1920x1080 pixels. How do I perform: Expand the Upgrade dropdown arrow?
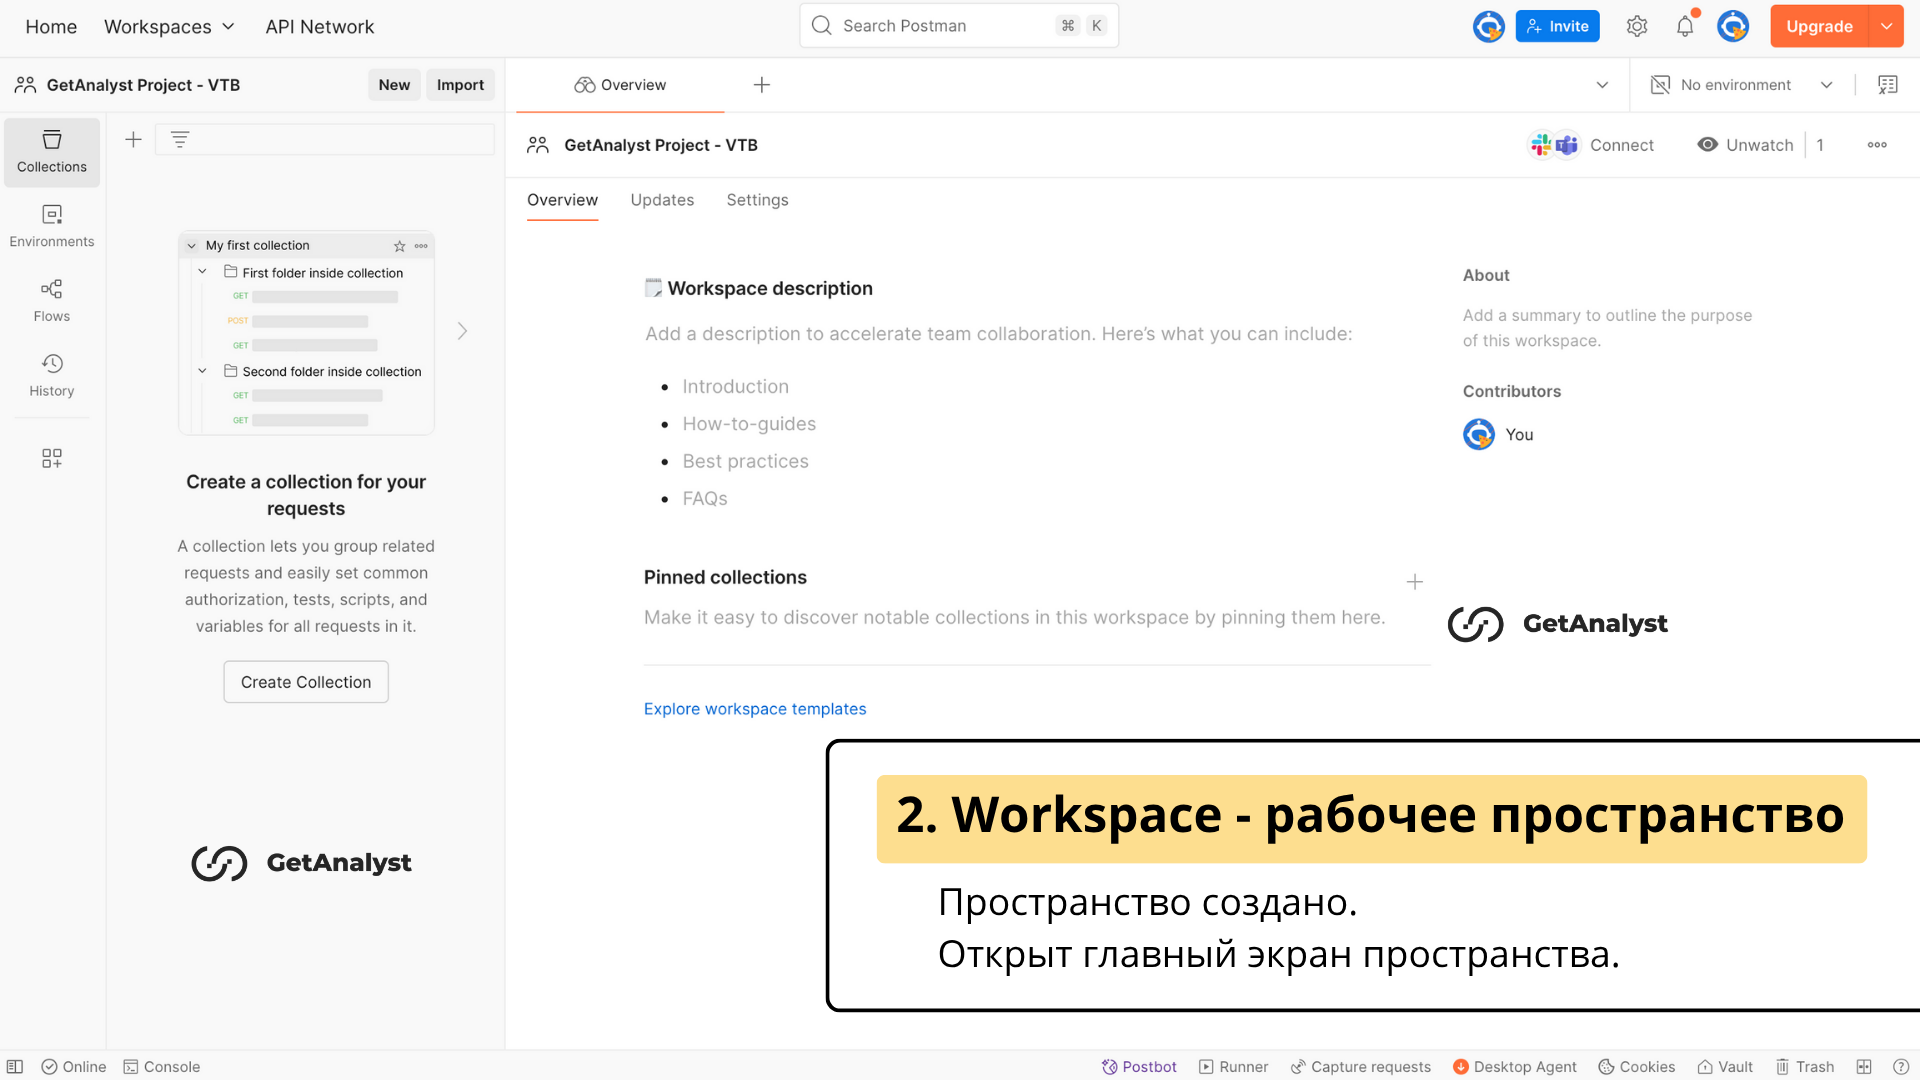tap(1886, 26)
